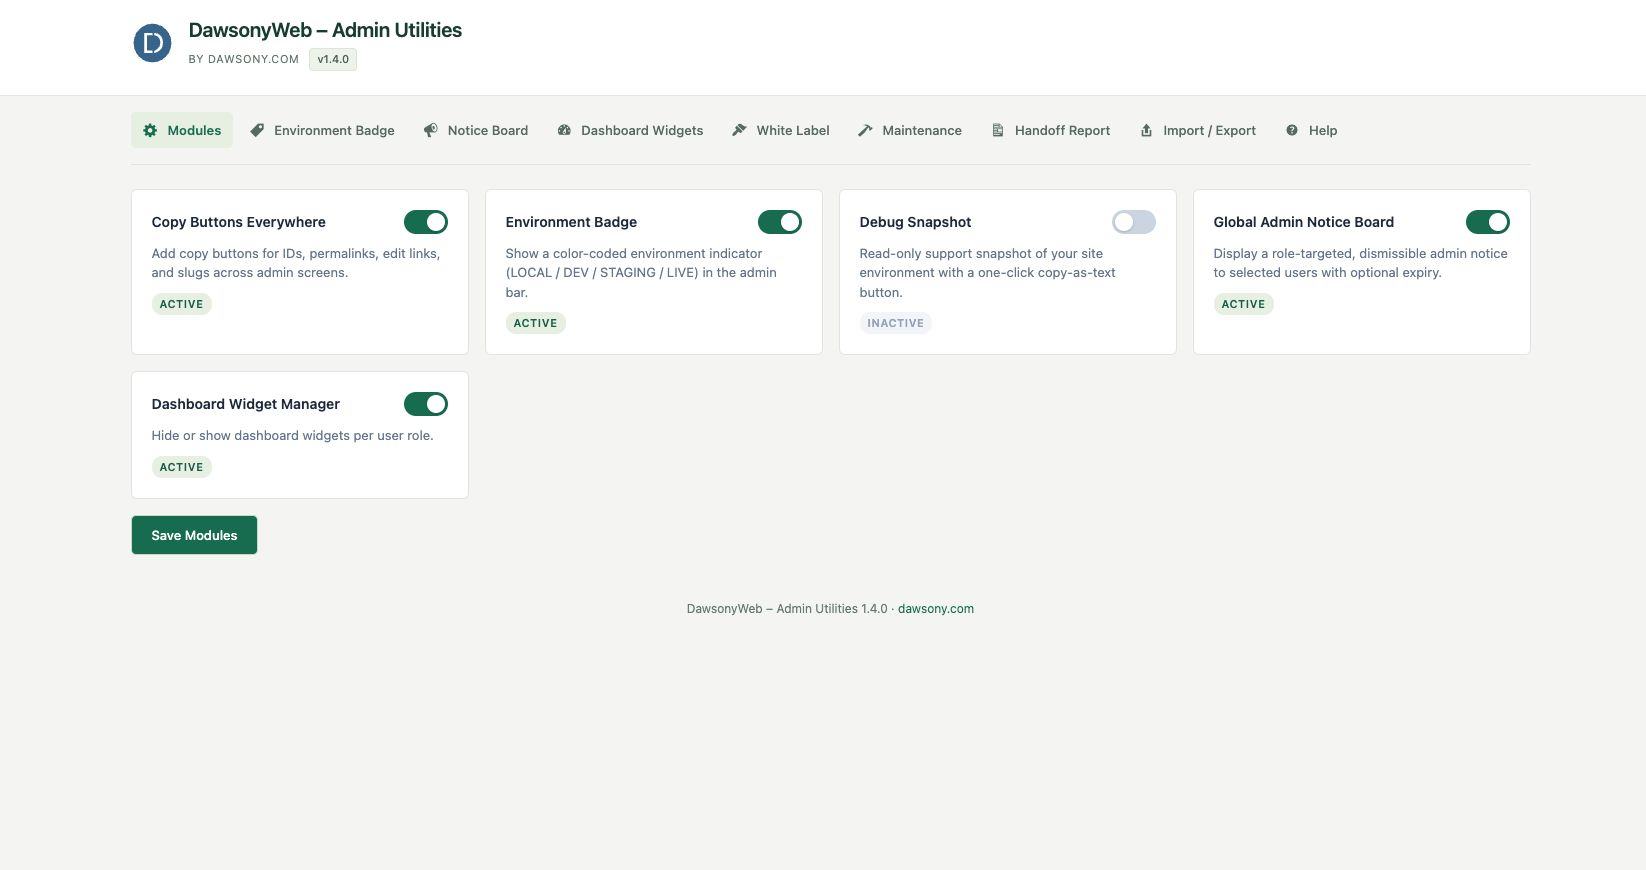Enable the Debug Snapshot module
The image size is (1646, 870).
(x=1134, y=222)
